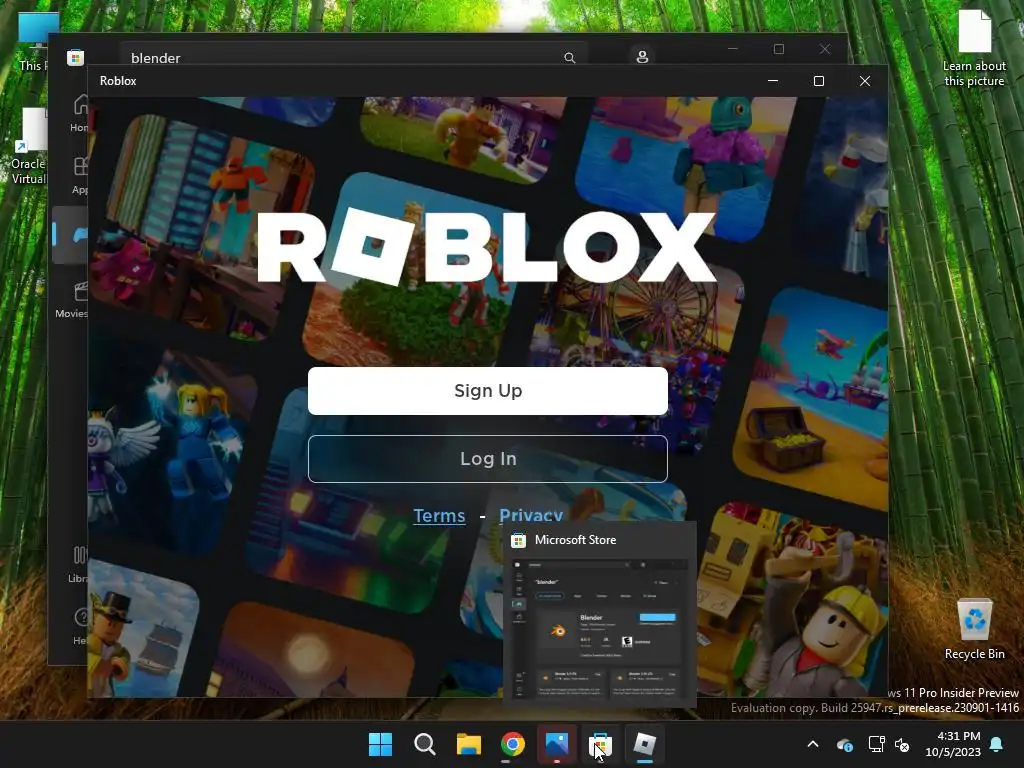Maximize the Roblox window
Viewport: 1024px width, 768px height.
coord(819,81)
